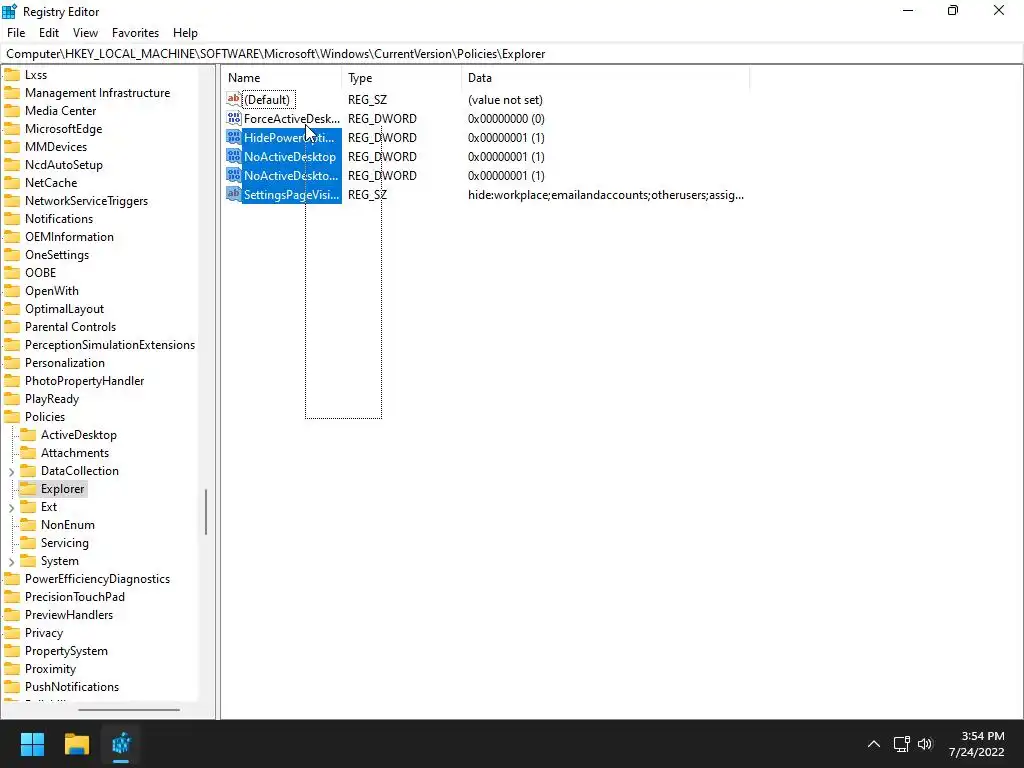
Task: Select the (Default) value icon
Action: (234, 99)
